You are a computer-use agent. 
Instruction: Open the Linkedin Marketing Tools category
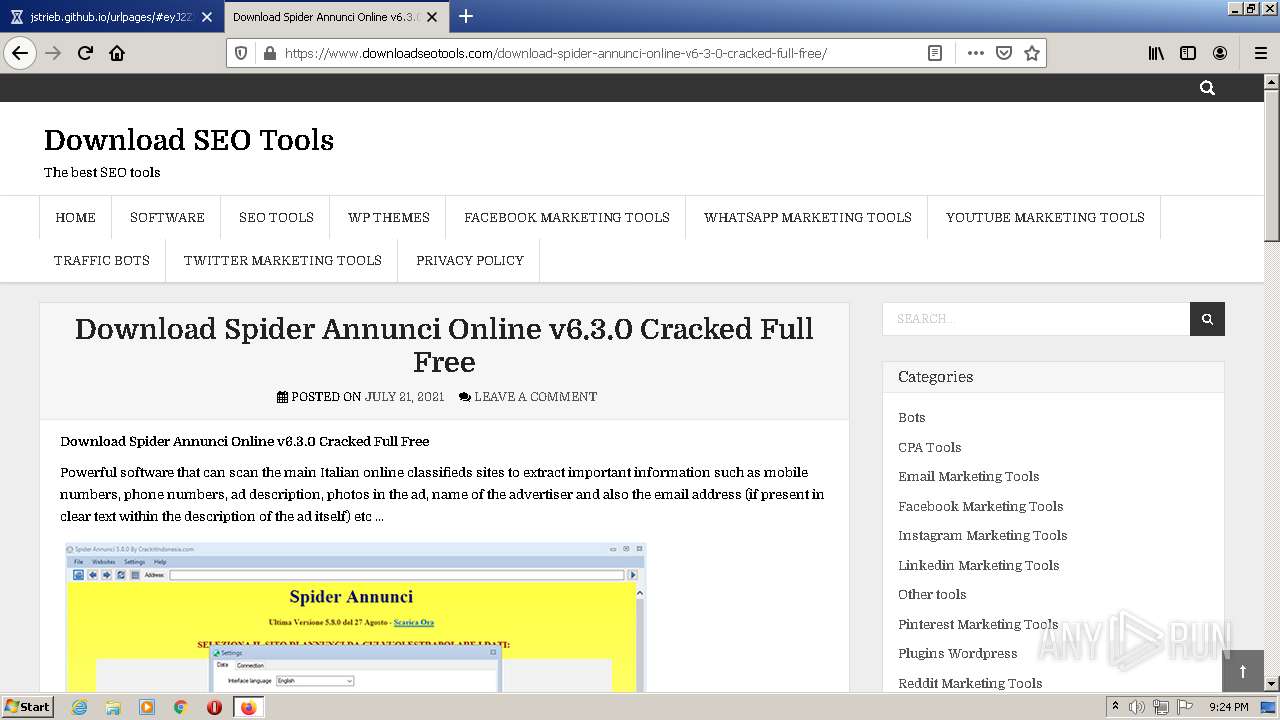pos(979,565)
